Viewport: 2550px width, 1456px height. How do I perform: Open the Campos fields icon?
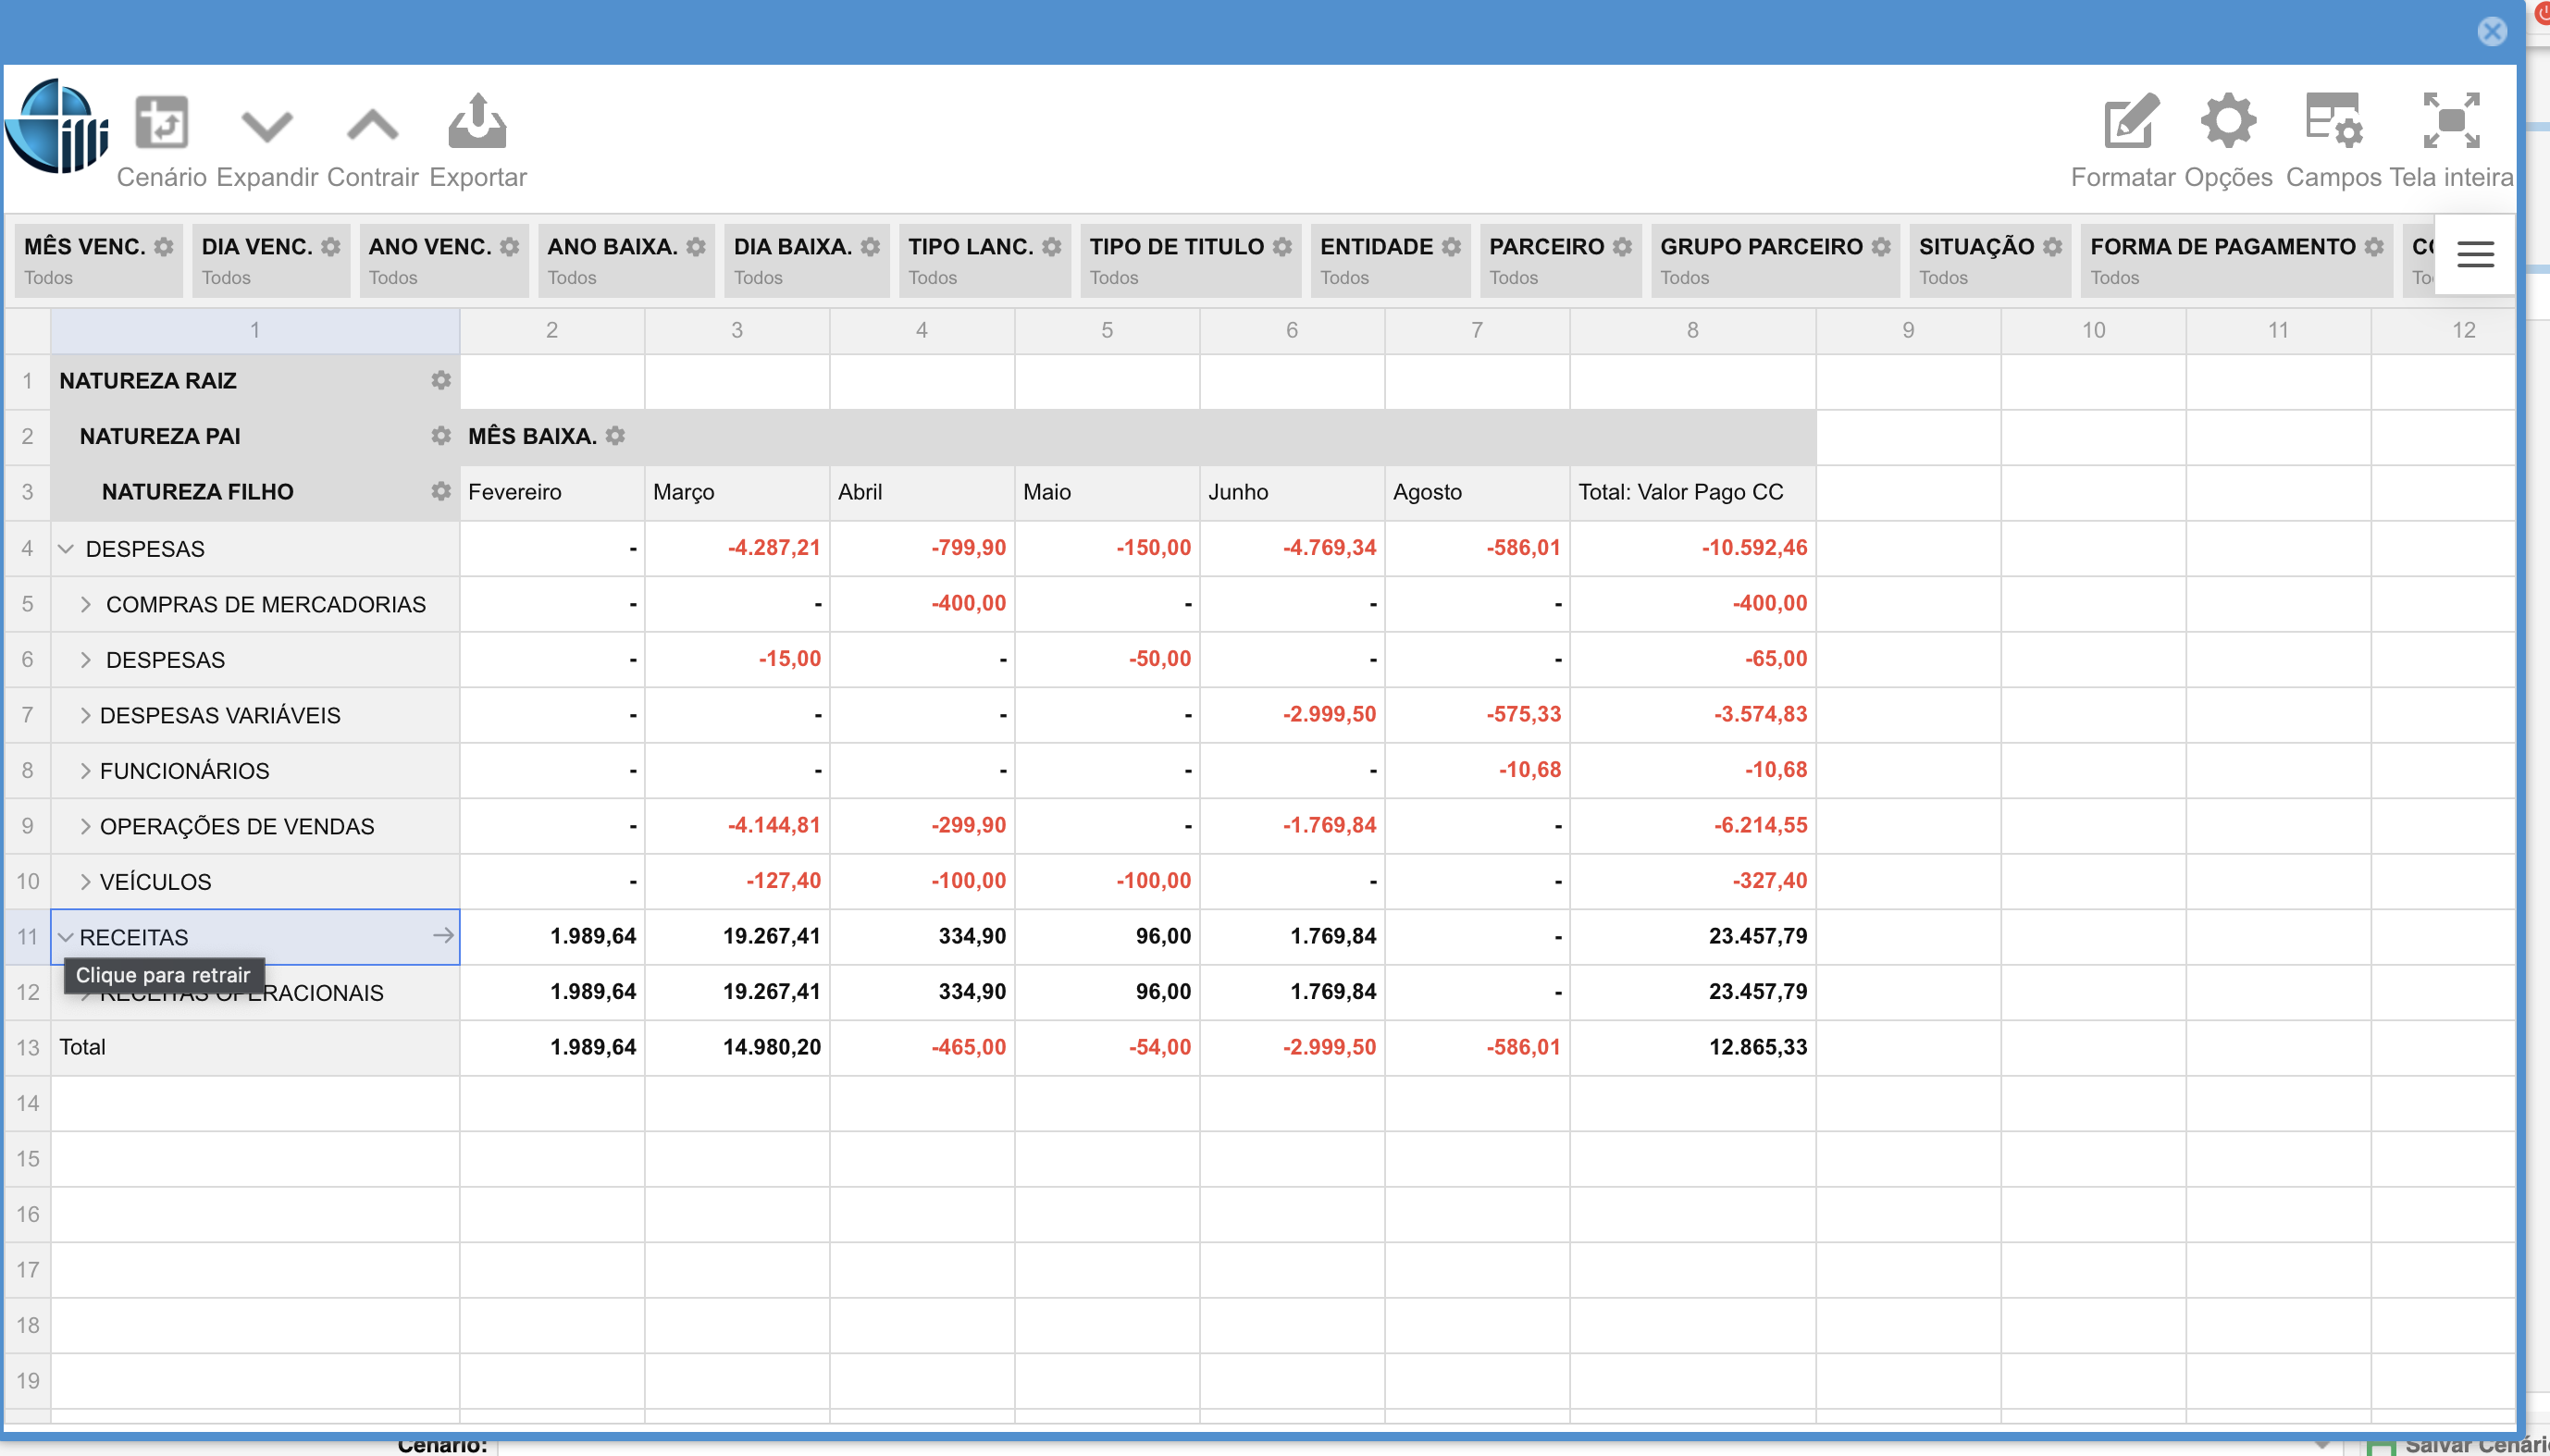2333,122
